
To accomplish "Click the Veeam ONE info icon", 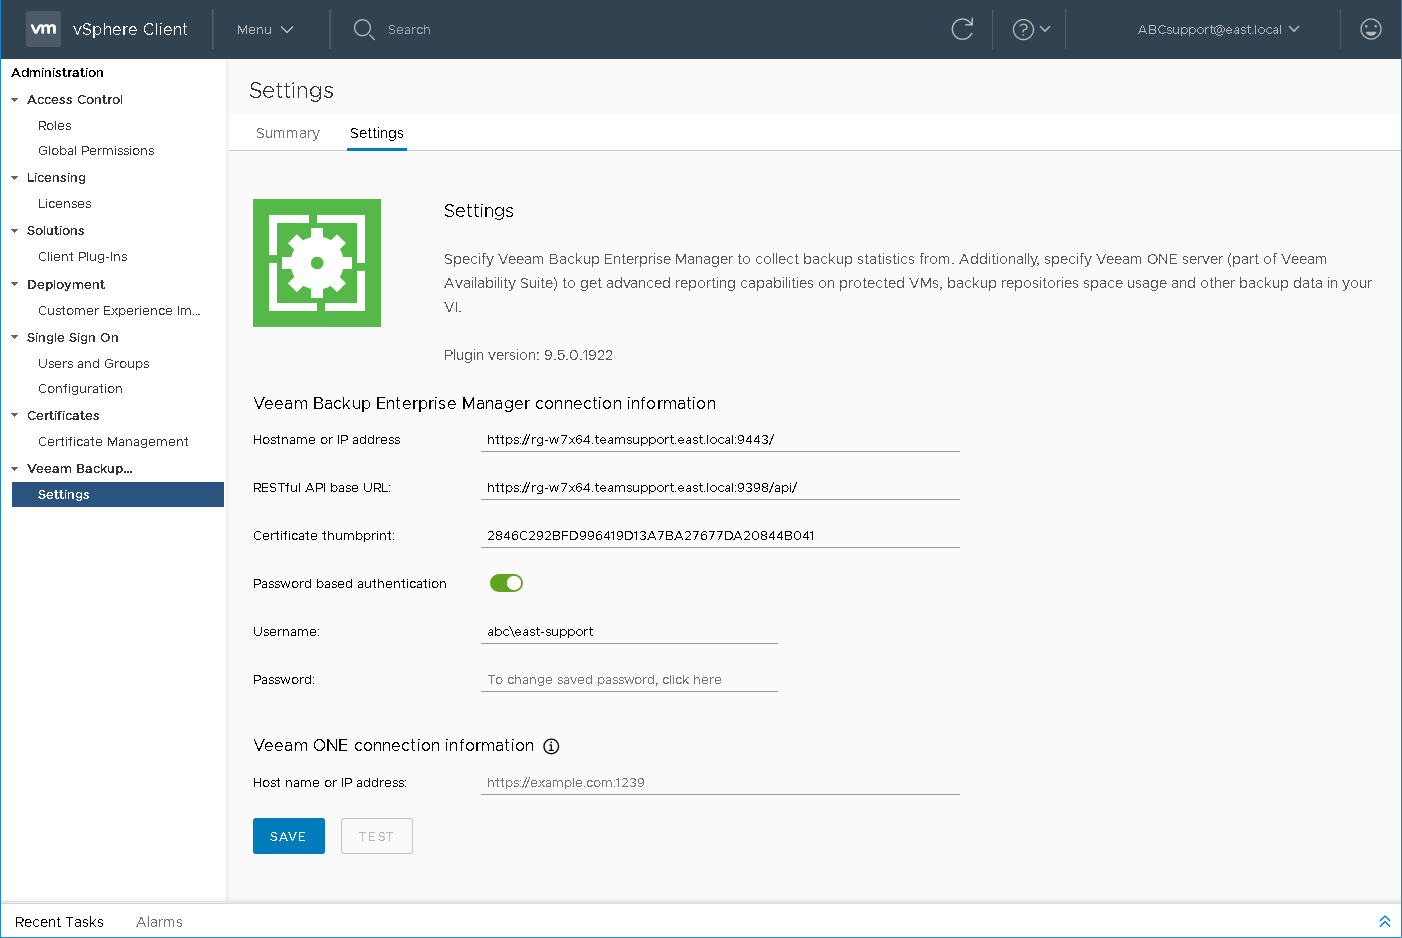I will [x=551, y=746].
